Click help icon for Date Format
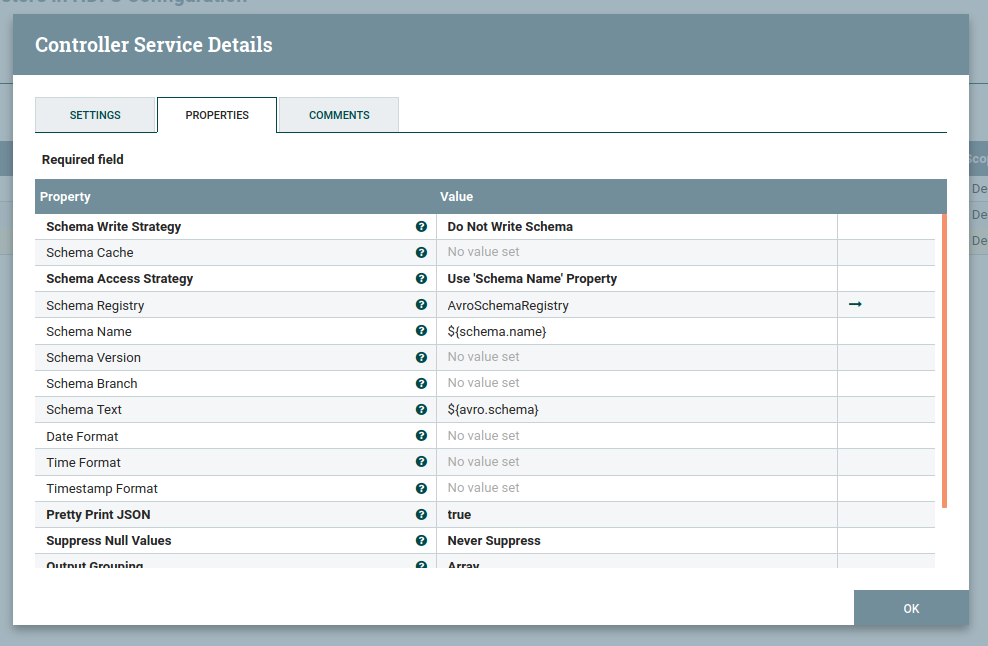988x646 pixels. tap(421, 436)
